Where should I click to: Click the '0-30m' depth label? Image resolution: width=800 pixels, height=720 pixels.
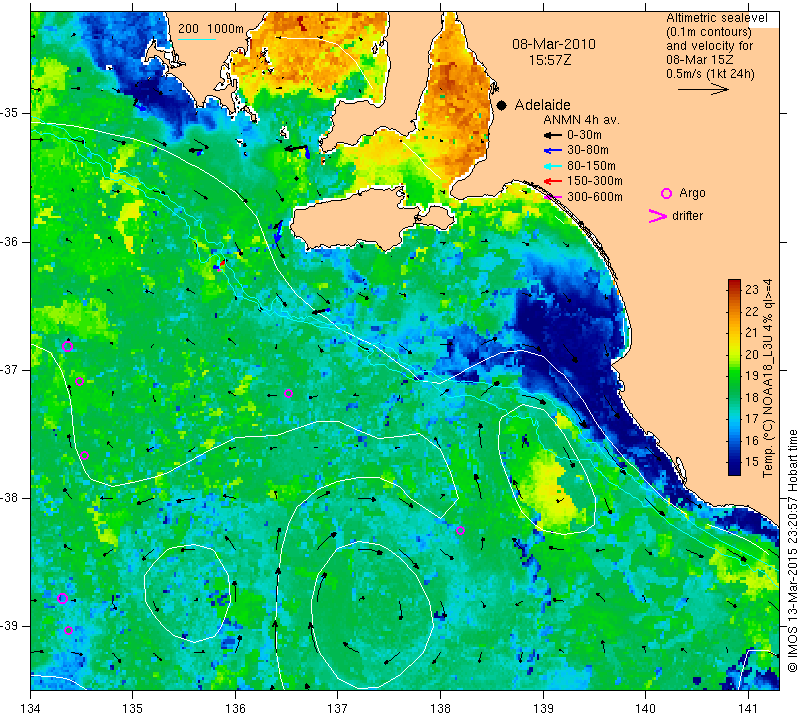pyautogui.click(x=584, y=135)
